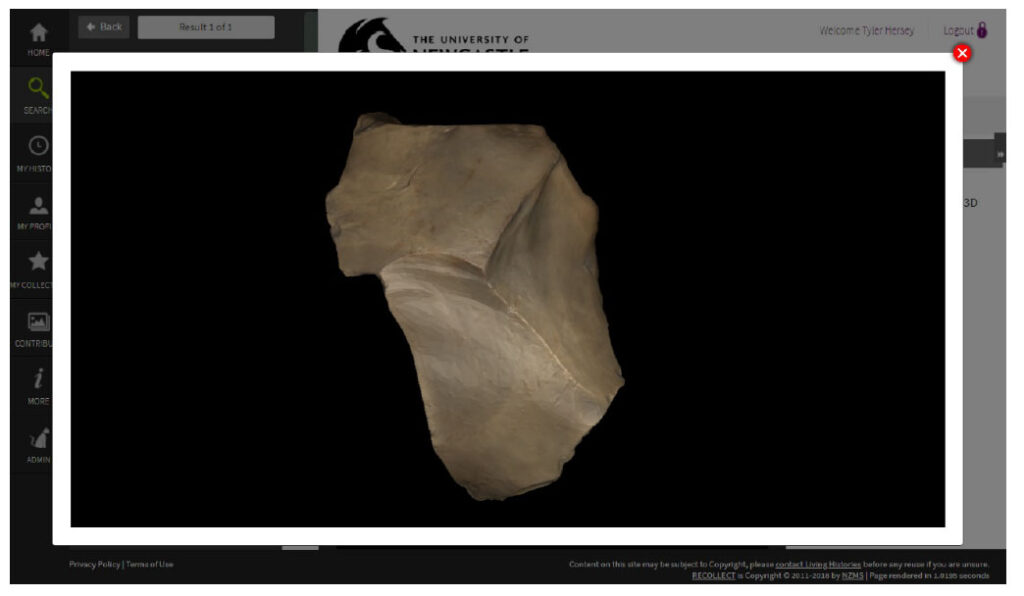Open the Privacy Policy link

[x=94, y=564]
